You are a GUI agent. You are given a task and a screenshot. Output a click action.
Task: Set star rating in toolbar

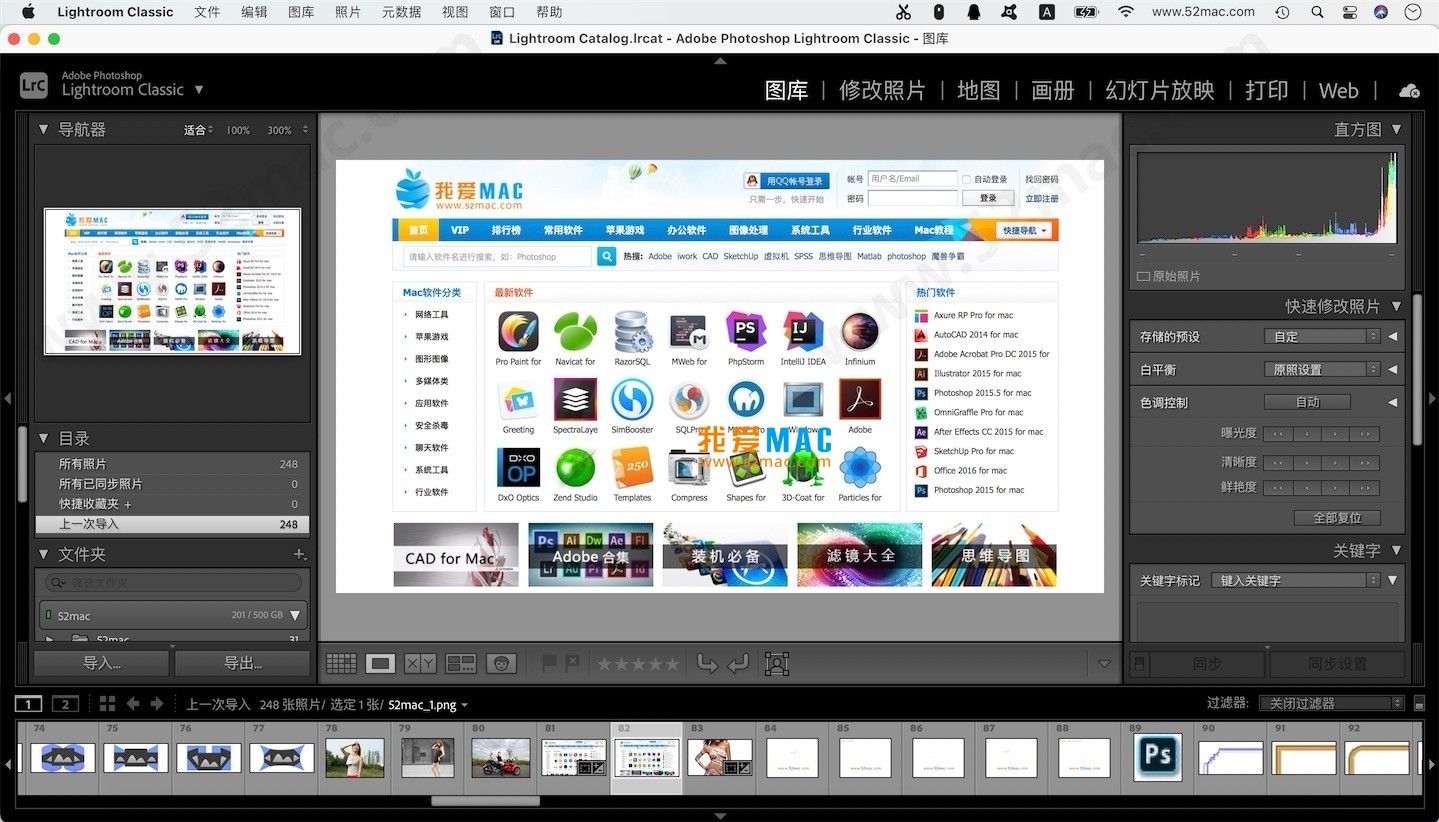tap(637, 663)
